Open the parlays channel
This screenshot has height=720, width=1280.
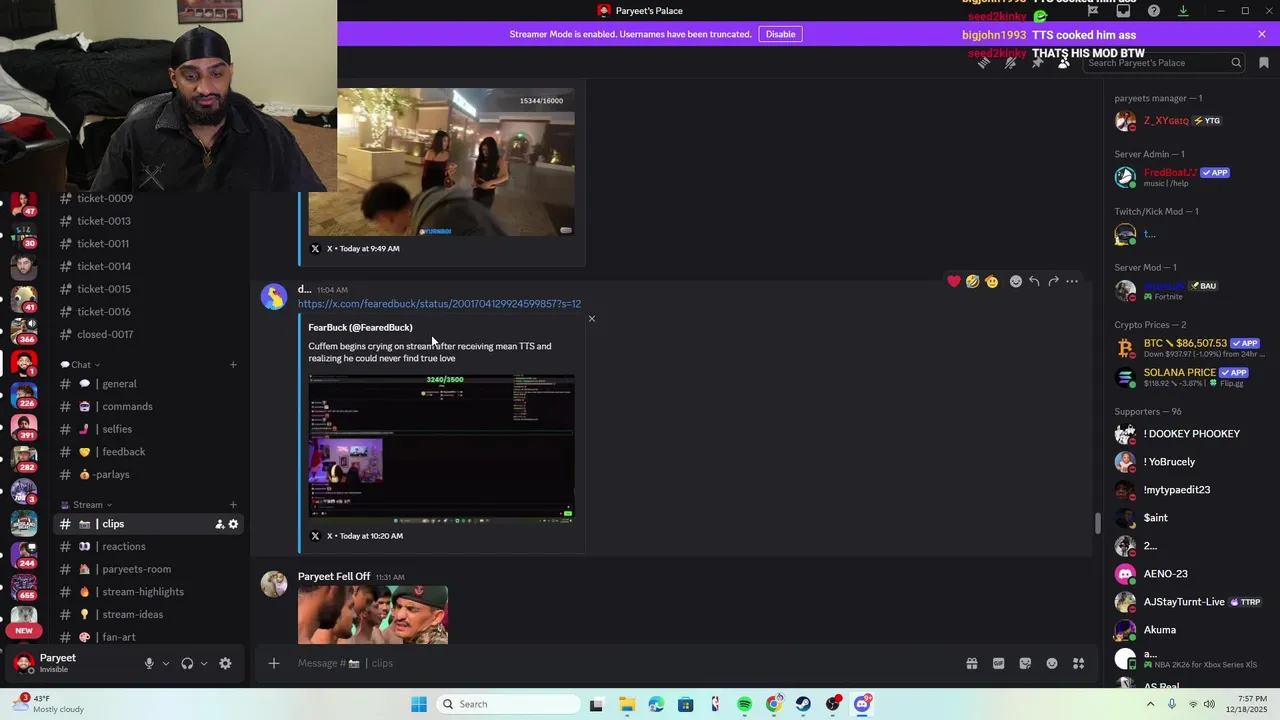pyautogui.click(x=148, y=475)
